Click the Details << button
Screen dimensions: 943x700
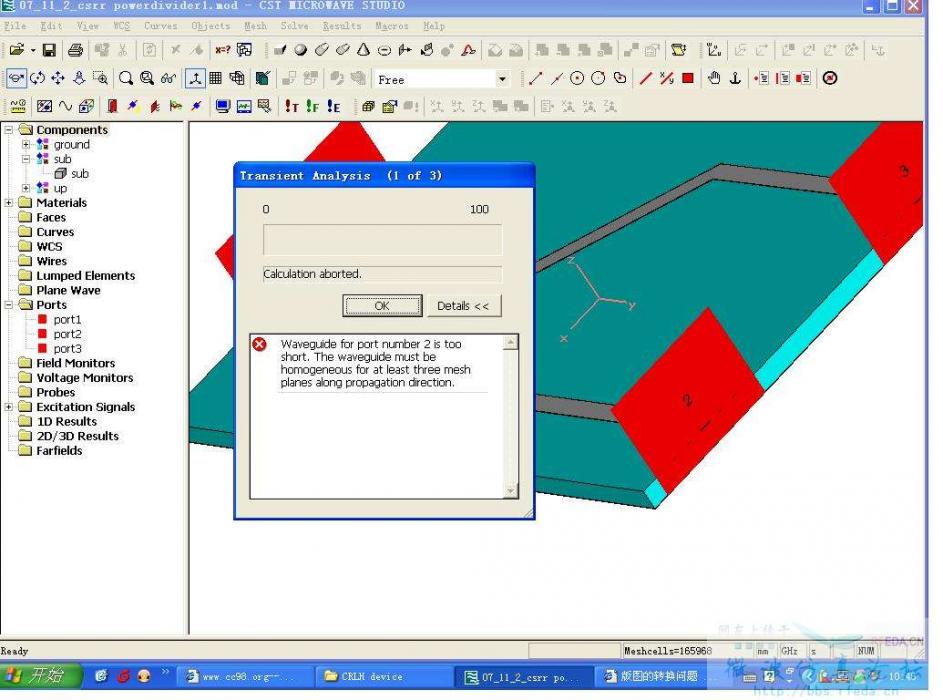pos(463,305)
